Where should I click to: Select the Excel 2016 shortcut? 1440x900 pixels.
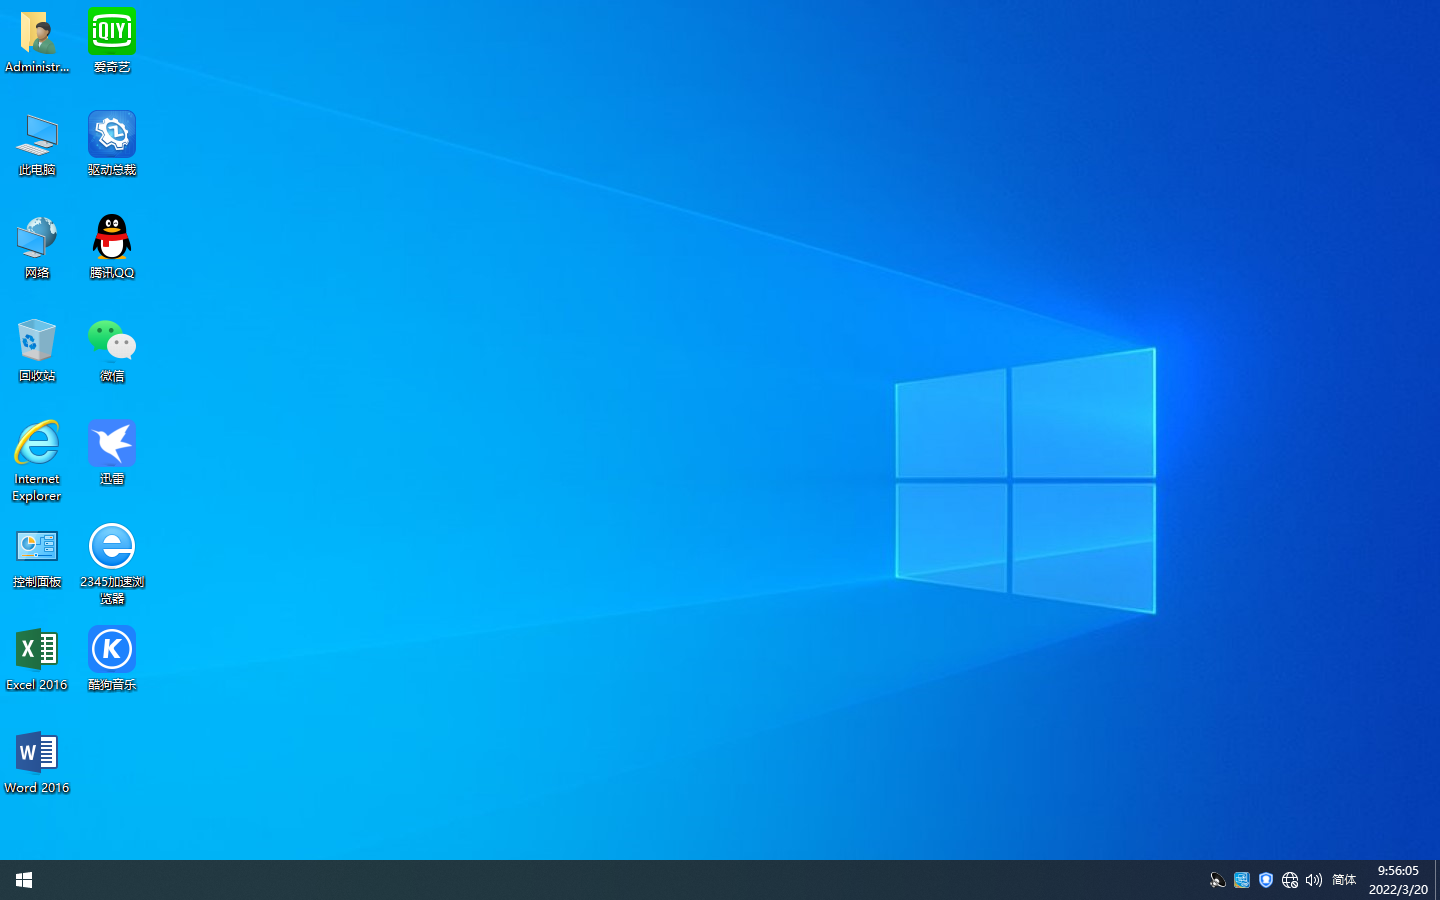[37, 659]
